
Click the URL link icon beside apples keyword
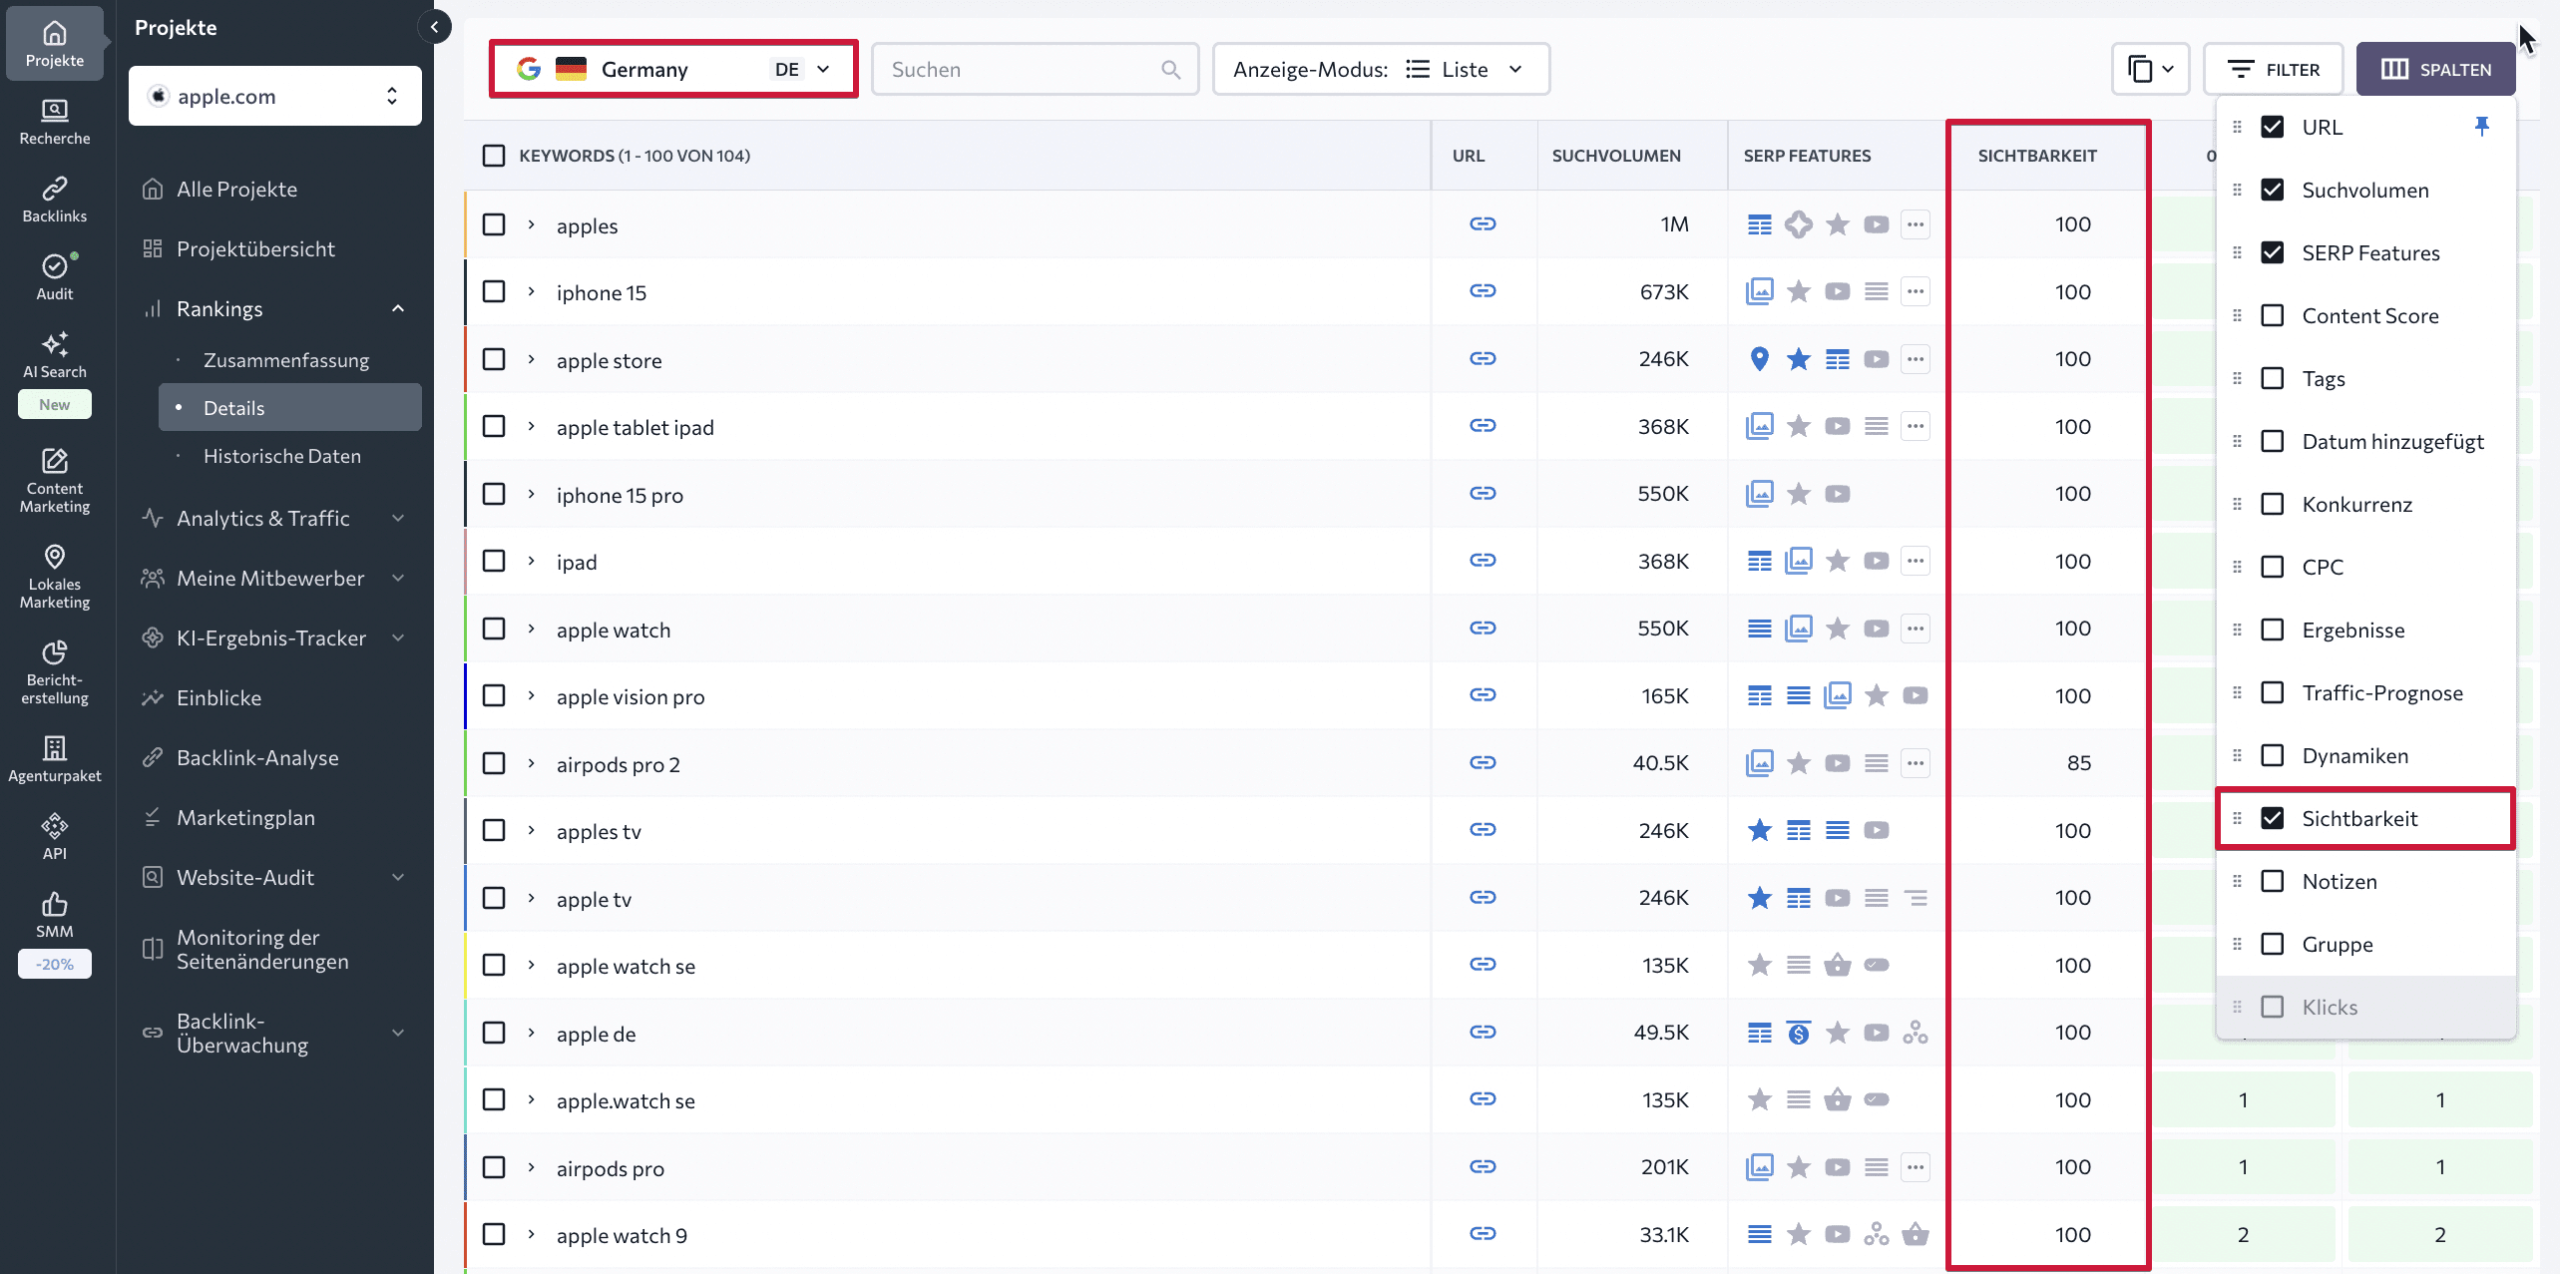[x=1484, y=224]
